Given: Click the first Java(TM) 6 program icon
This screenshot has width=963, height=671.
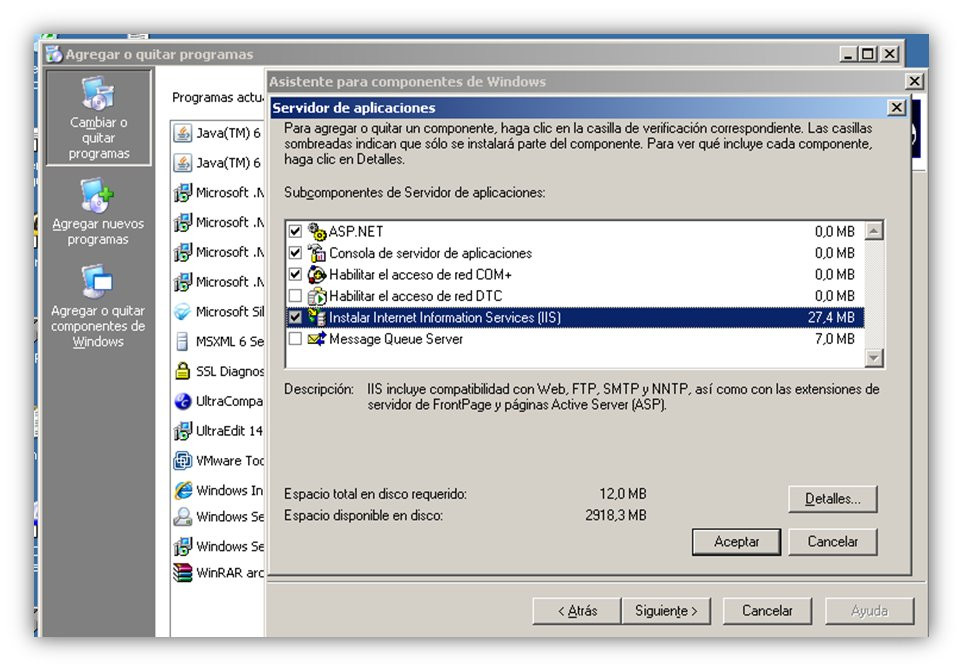Looking at the screenshot, I should [x=182, y=133].
